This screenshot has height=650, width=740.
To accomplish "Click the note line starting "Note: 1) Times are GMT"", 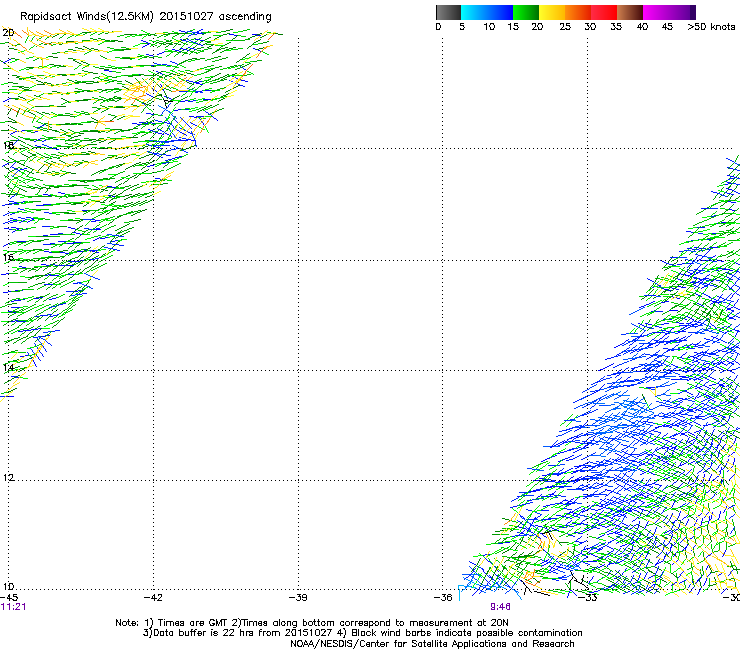I will coord(312,623).
